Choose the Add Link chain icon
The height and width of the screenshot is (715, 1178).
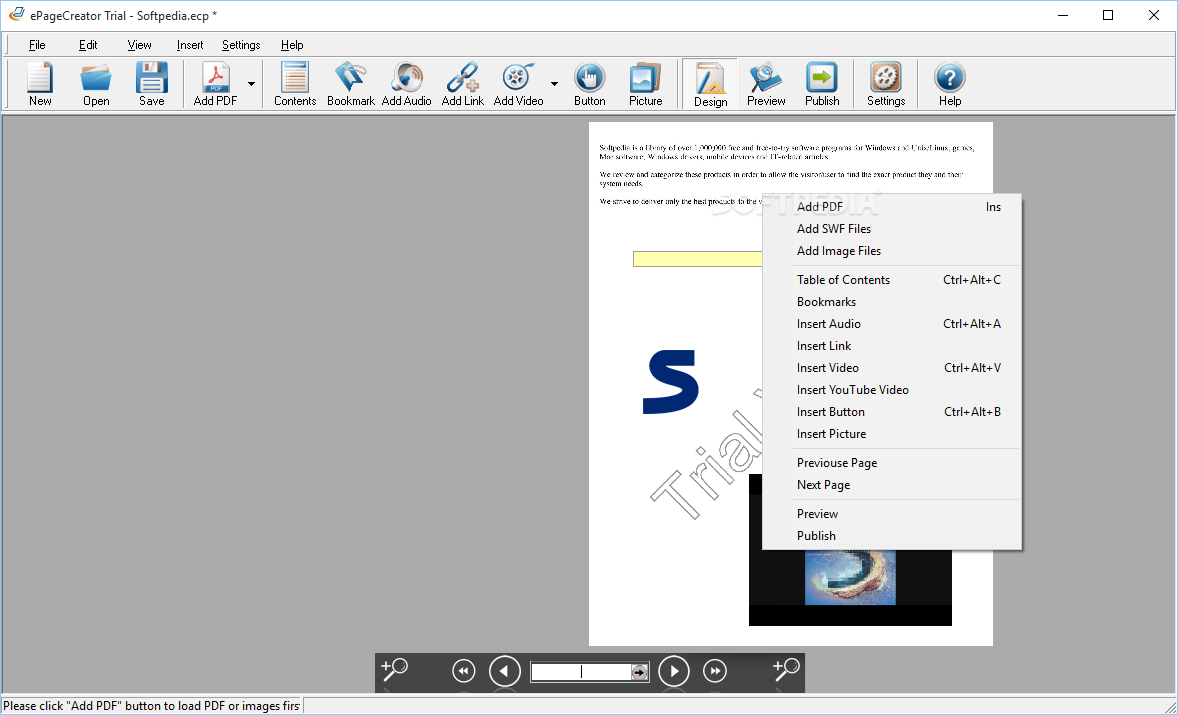[463, 84]
